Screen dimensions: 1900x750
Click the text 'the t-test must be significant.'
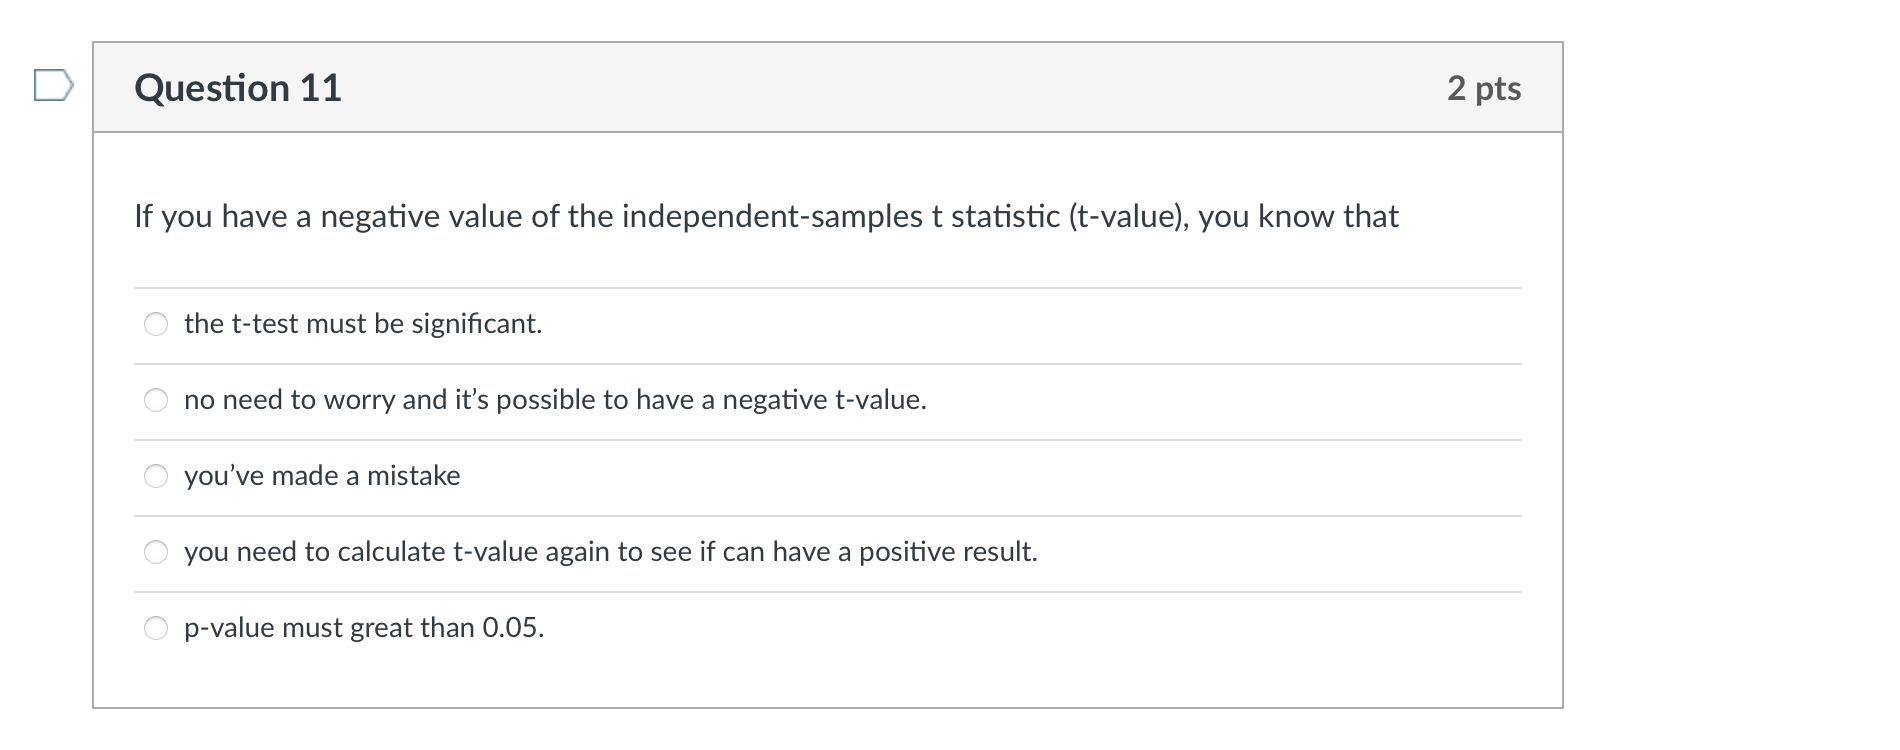(362, 324)
